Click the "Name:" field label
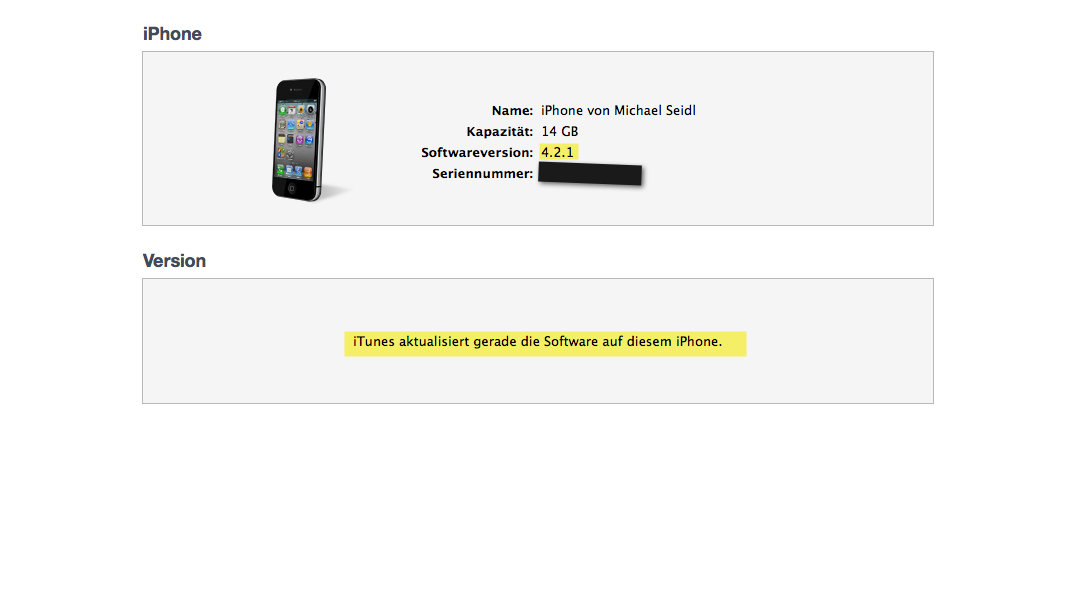Viewport: 1079px width, 612px height. [512, 111]
